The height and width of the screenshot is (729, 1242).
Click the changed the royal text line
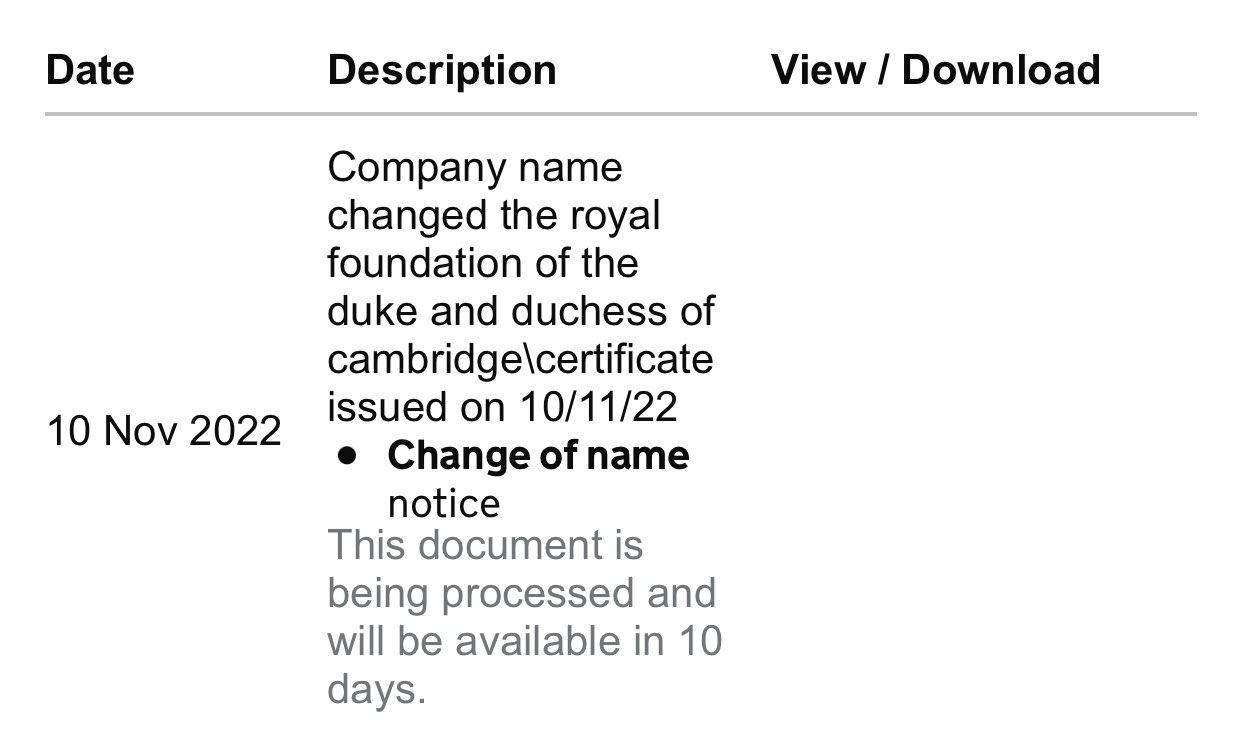(x=494, y=216)
